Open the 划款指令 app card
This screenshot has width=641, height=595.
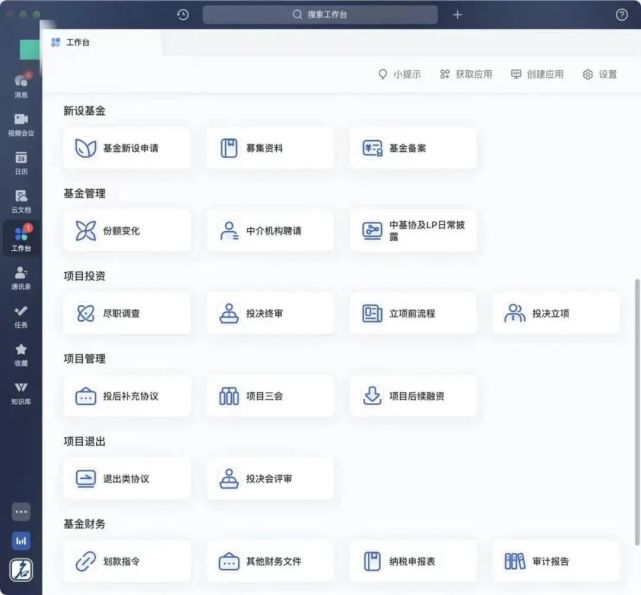127,561
